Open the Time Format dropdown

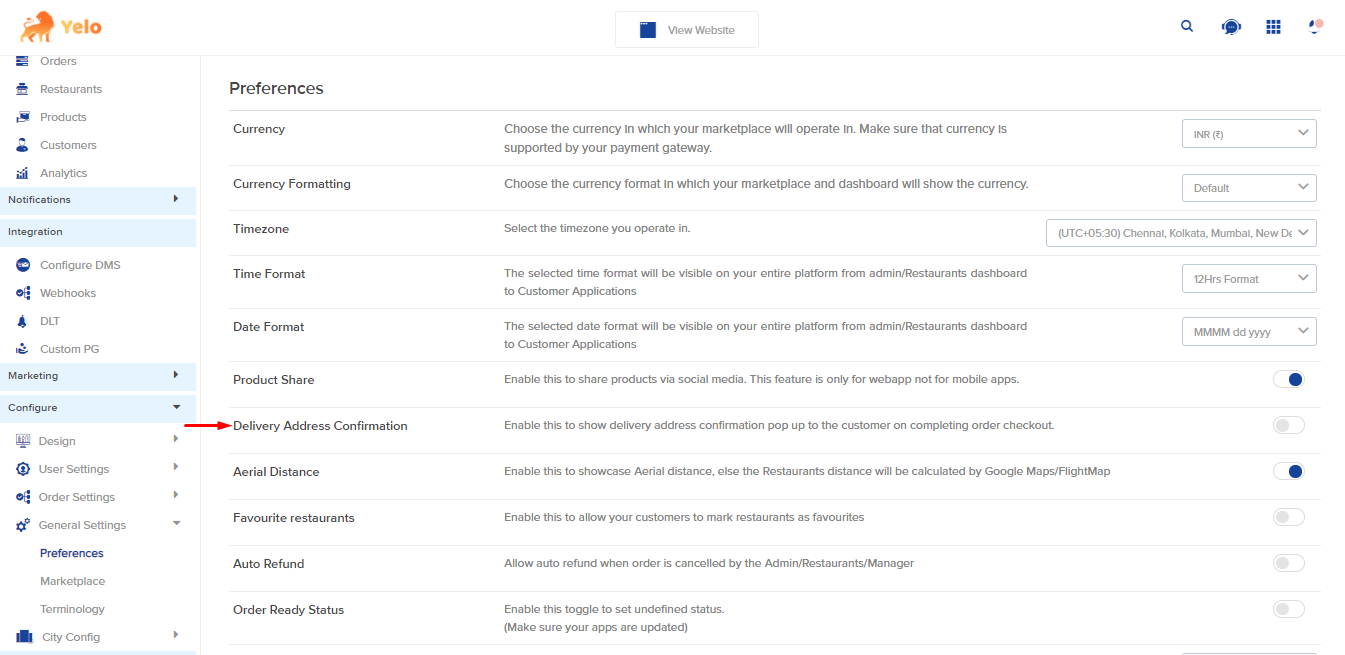pos(1249,279)
